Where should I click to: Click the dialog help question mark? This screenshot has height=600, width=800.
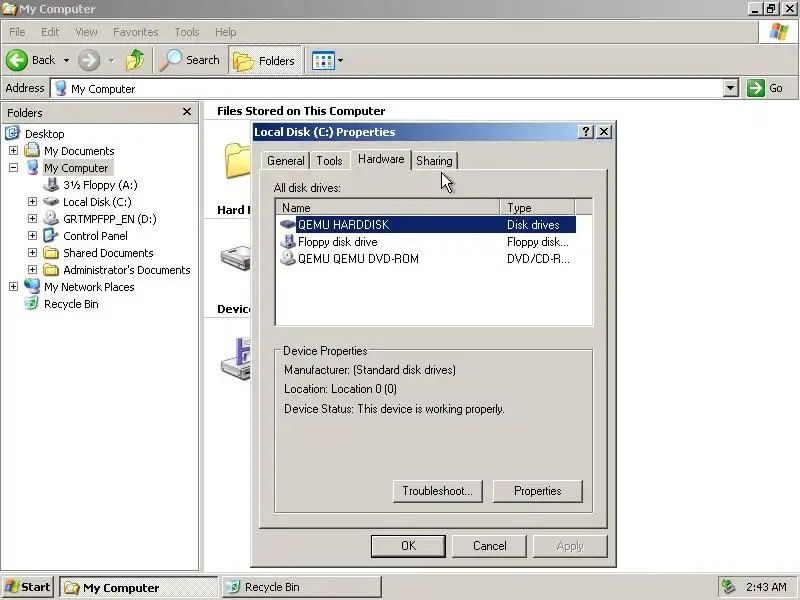pos(586,132)
